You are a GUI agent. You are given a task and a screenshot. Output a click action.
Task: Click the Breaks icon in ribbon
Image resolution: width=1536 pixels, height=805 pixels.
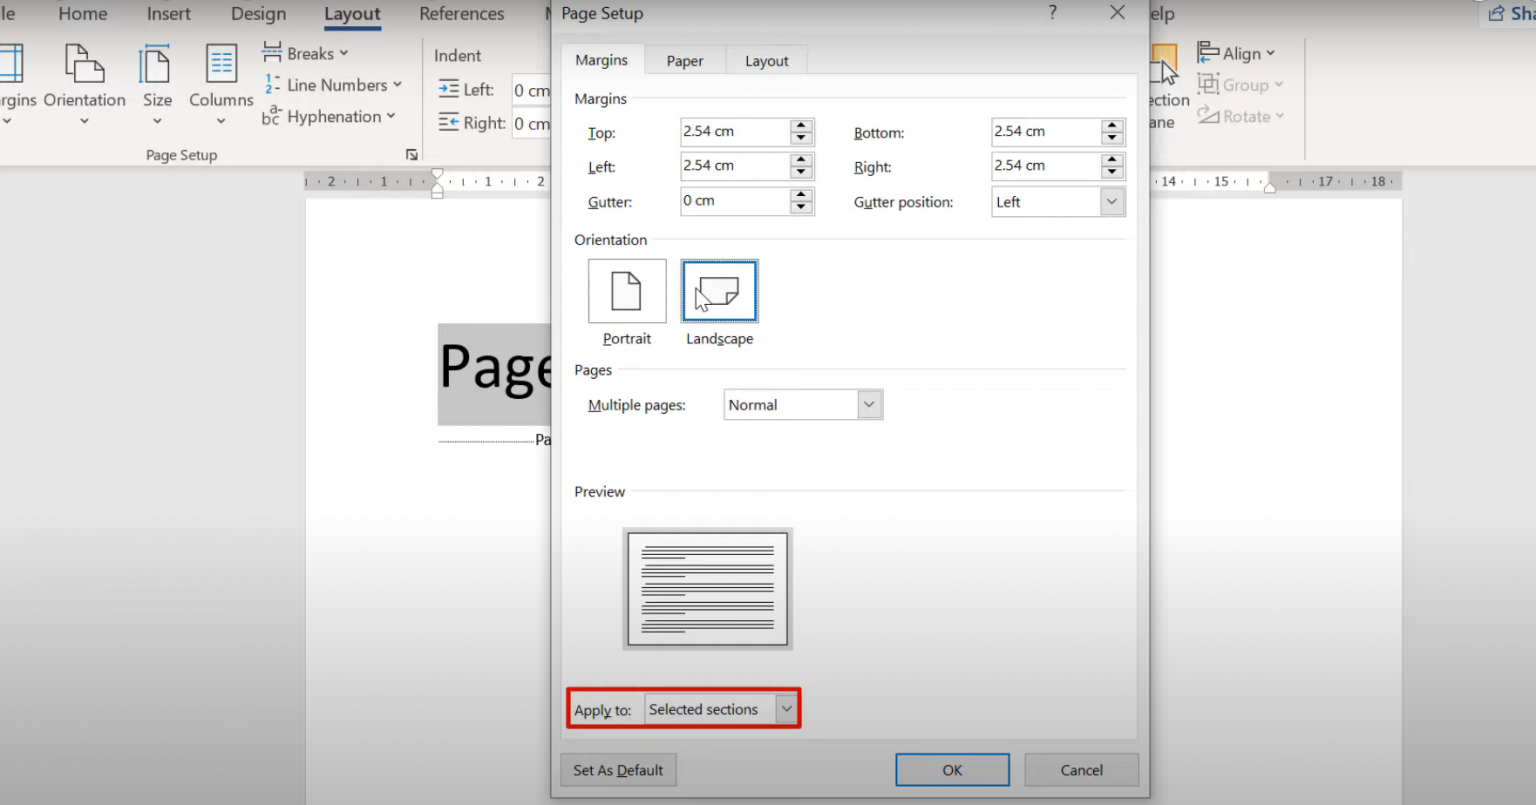[x=272, y=53]
